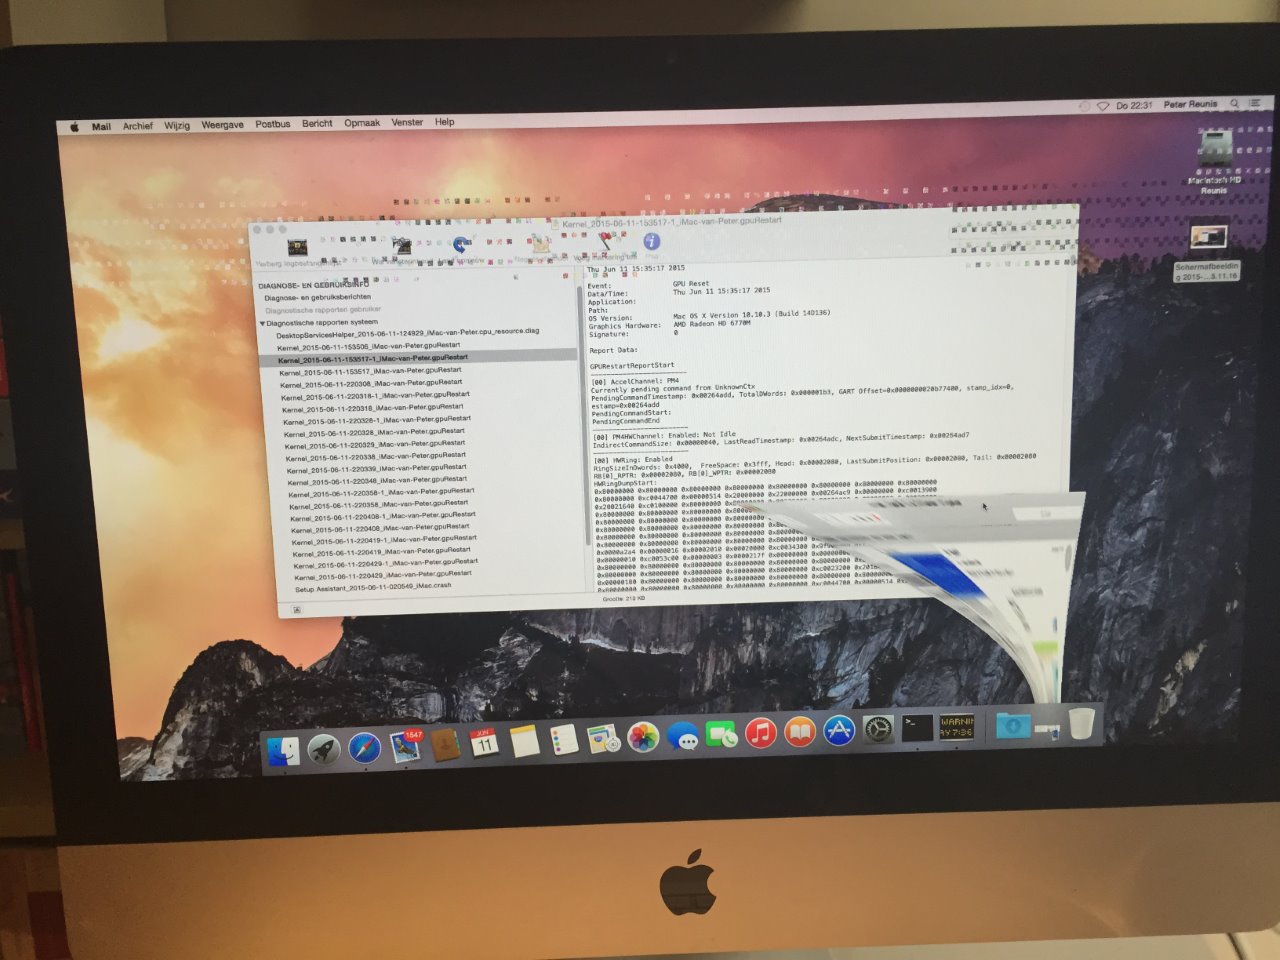This screenshot has width=1280, height=960.
Task: Click the Ignore Sender toolbar icon in Console
Action: pos(541,242)
